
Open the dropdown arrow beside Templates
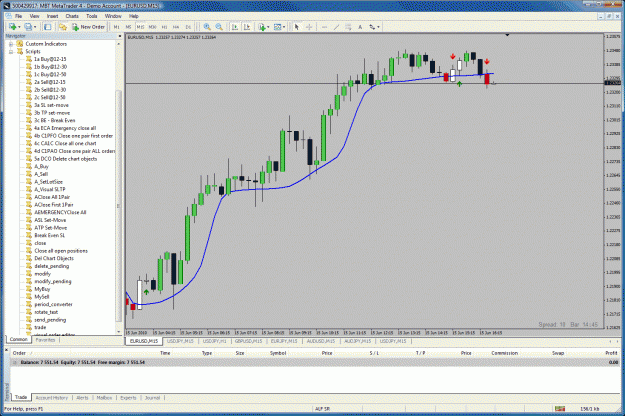[x=284, y=27]
